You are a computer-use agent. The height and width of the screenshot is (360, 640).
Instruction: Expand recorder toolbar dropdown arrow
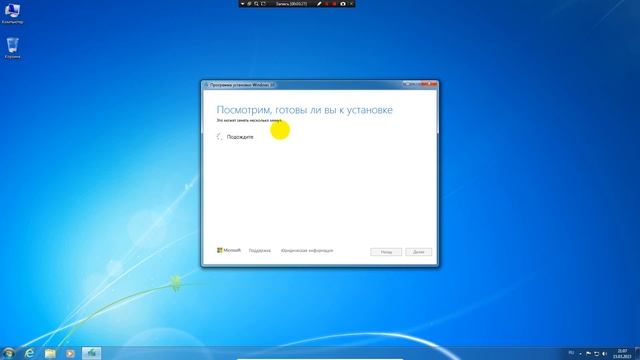point(242,4)
